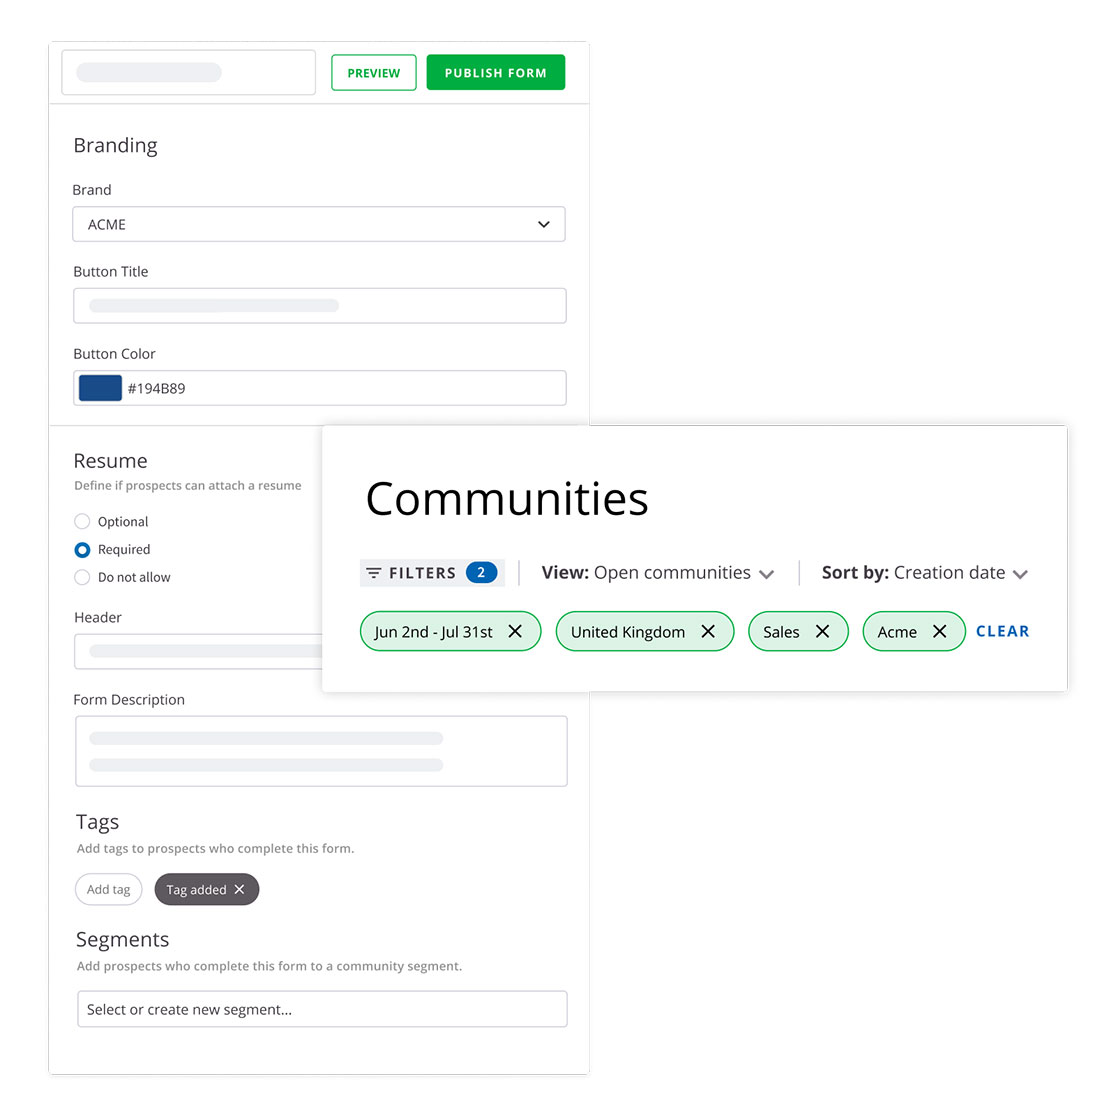Remove the United Kingdom filter chip
Viewport: 1116px width, 1116px height.
pyautogui.click(x=708, y=631)
